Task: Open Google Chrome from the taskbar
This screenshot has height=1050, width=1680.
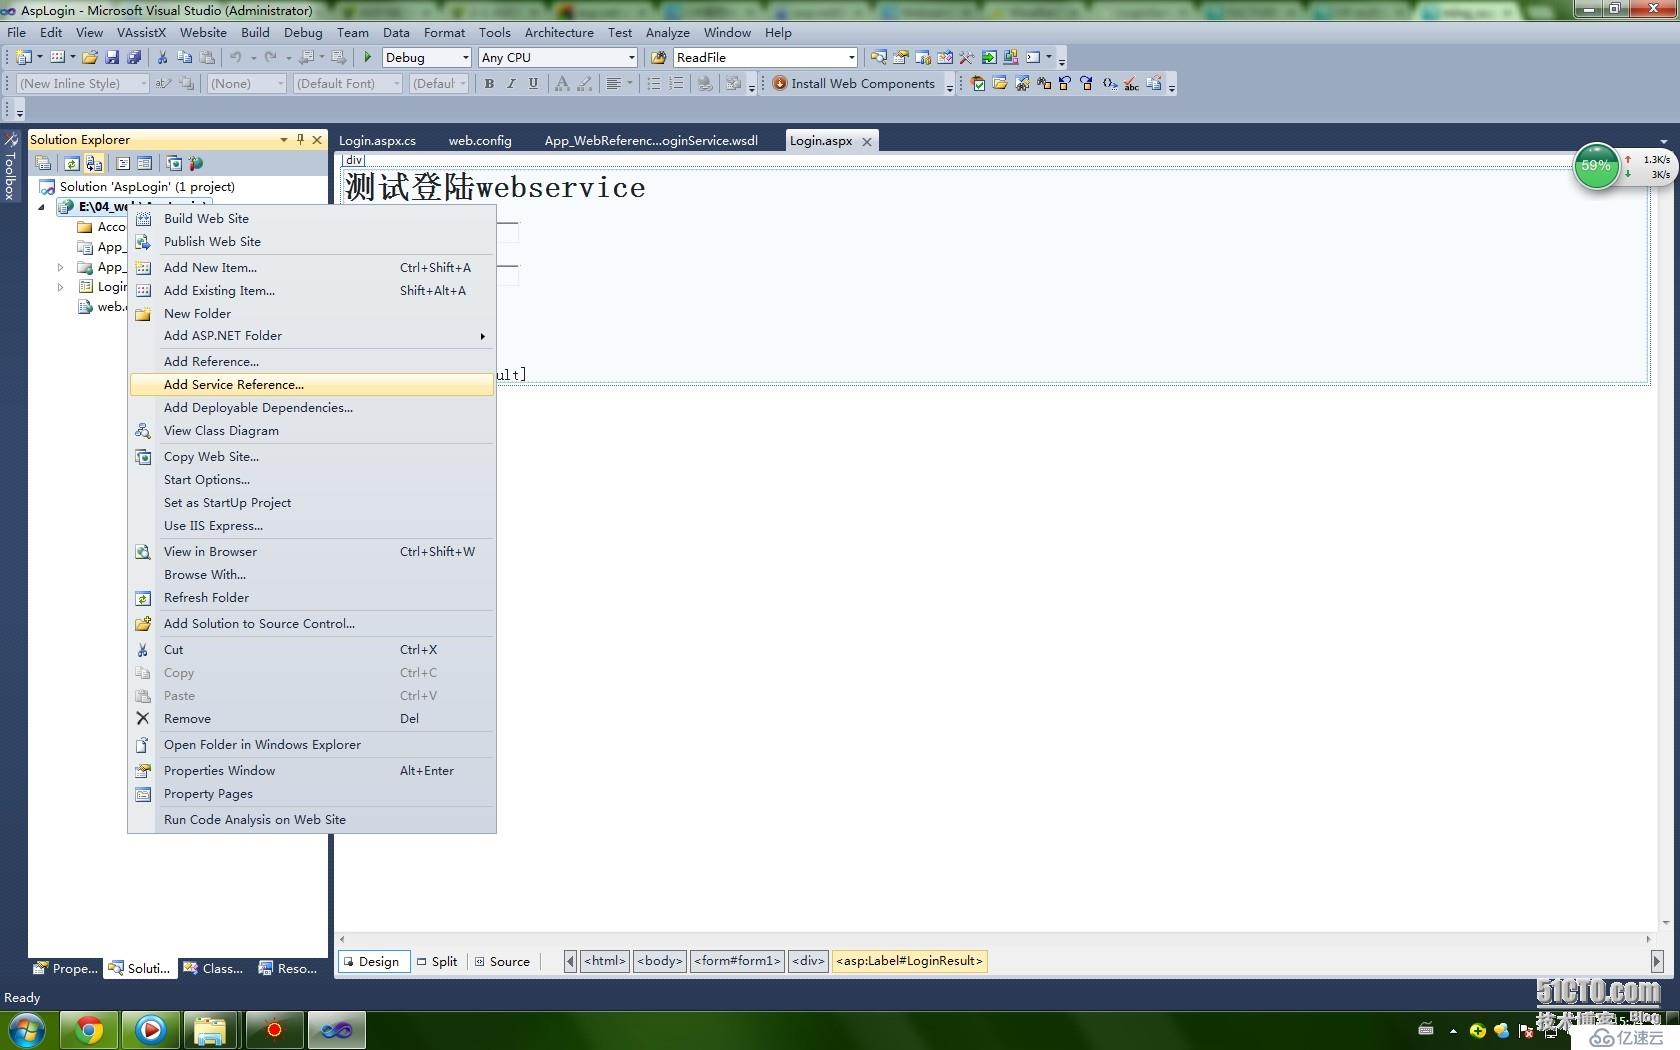Action: click(89, 1030)
